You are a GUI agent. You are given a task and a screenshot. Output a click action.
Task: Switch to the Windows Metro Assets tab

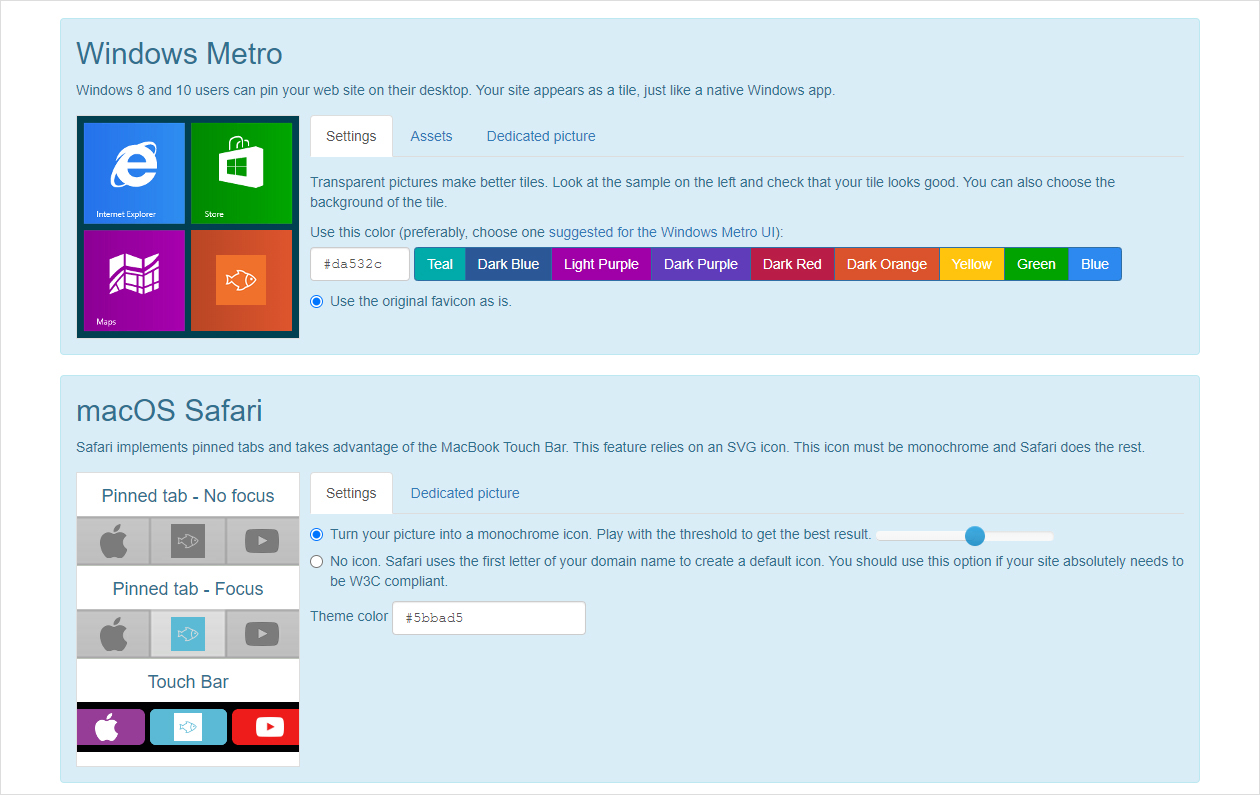431,136
